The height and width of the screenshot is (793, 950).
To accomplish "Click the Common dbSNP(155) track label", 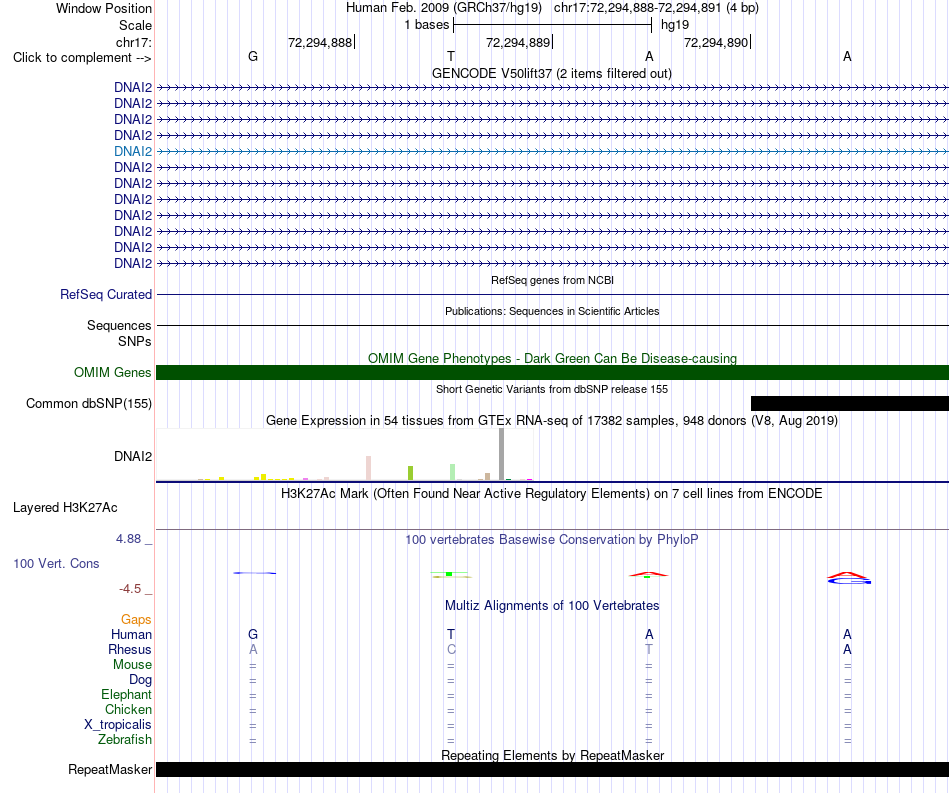I will 89,403.
